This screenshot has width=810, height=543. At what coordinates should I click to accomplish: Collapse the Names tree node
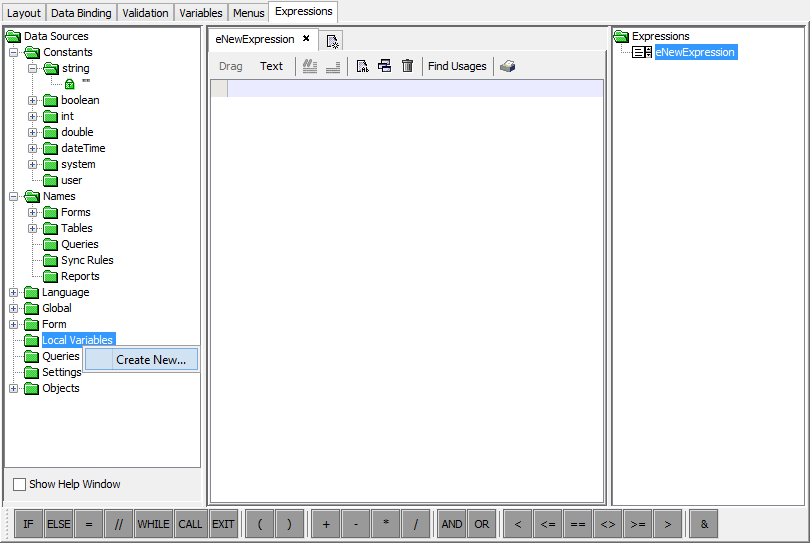(14, 196)
